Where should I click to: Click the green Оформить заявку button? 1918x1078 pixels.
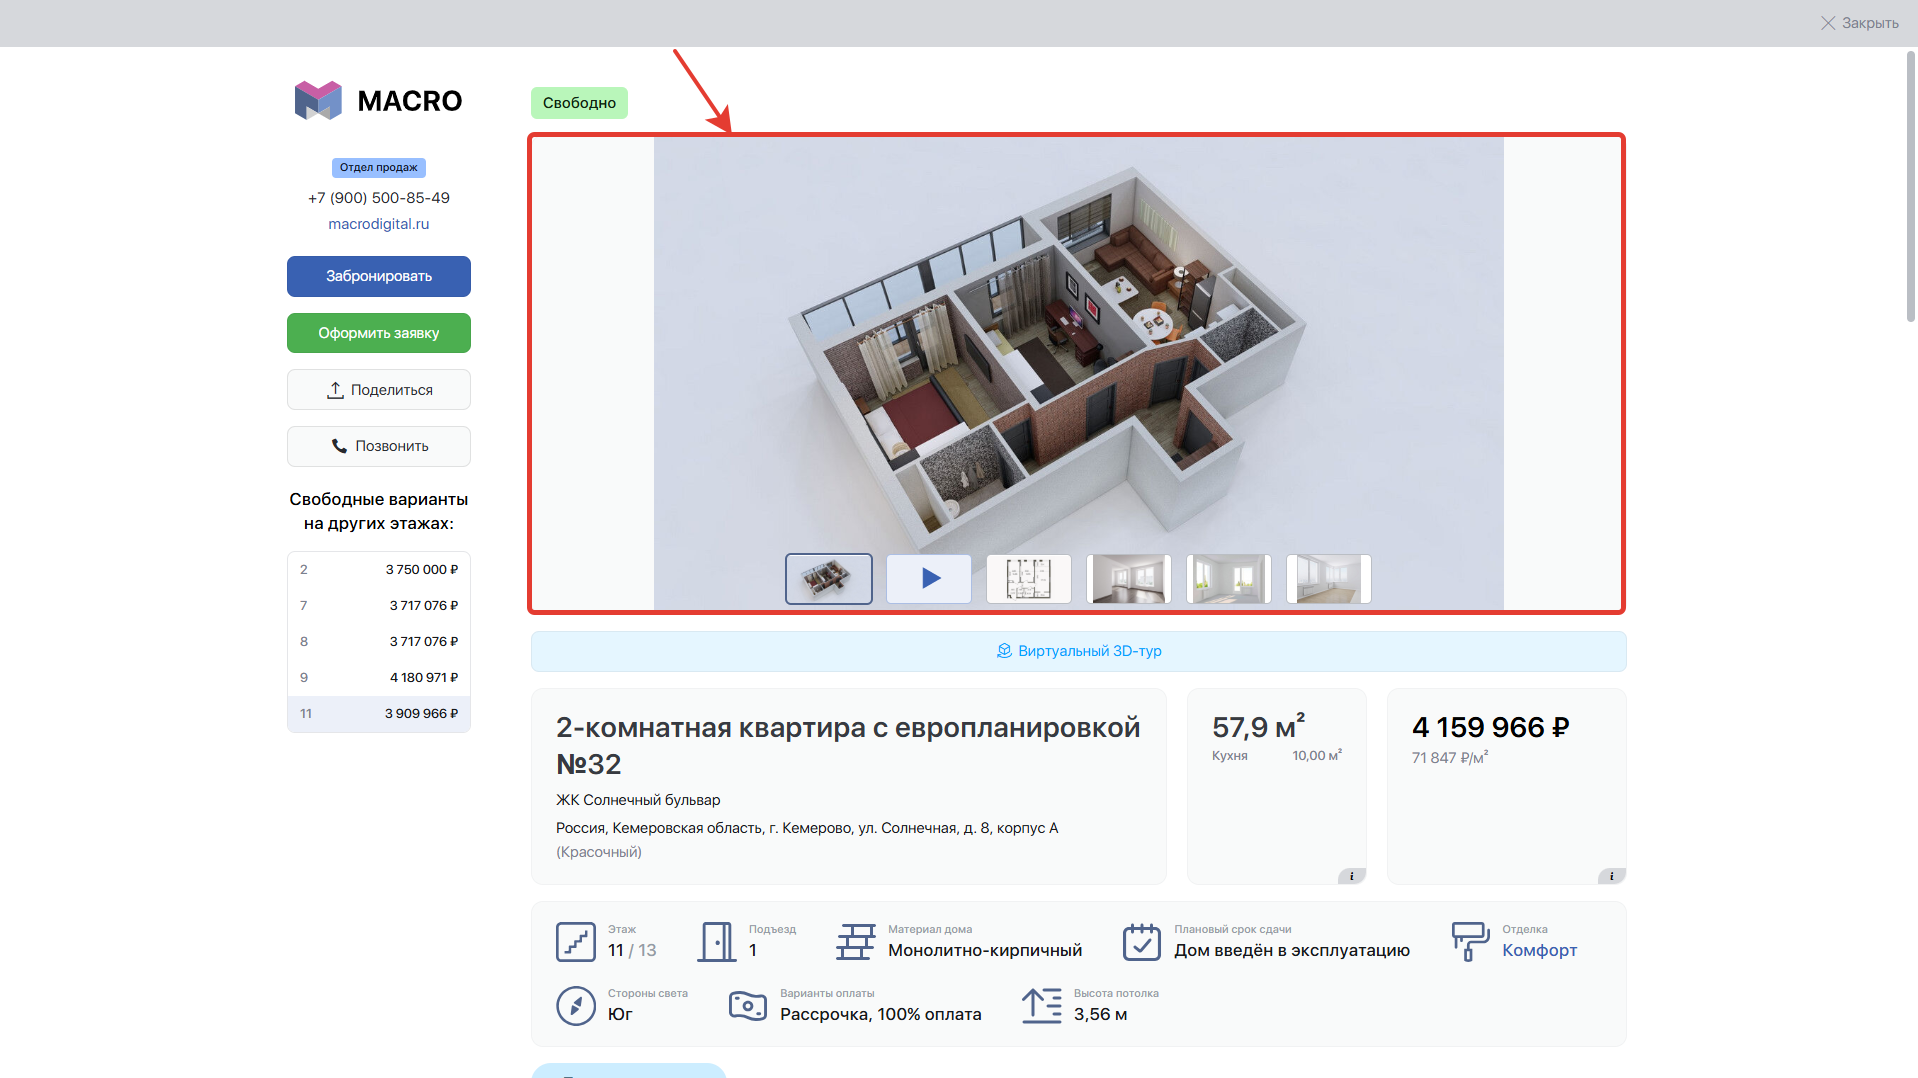click(x=379, y=333)
